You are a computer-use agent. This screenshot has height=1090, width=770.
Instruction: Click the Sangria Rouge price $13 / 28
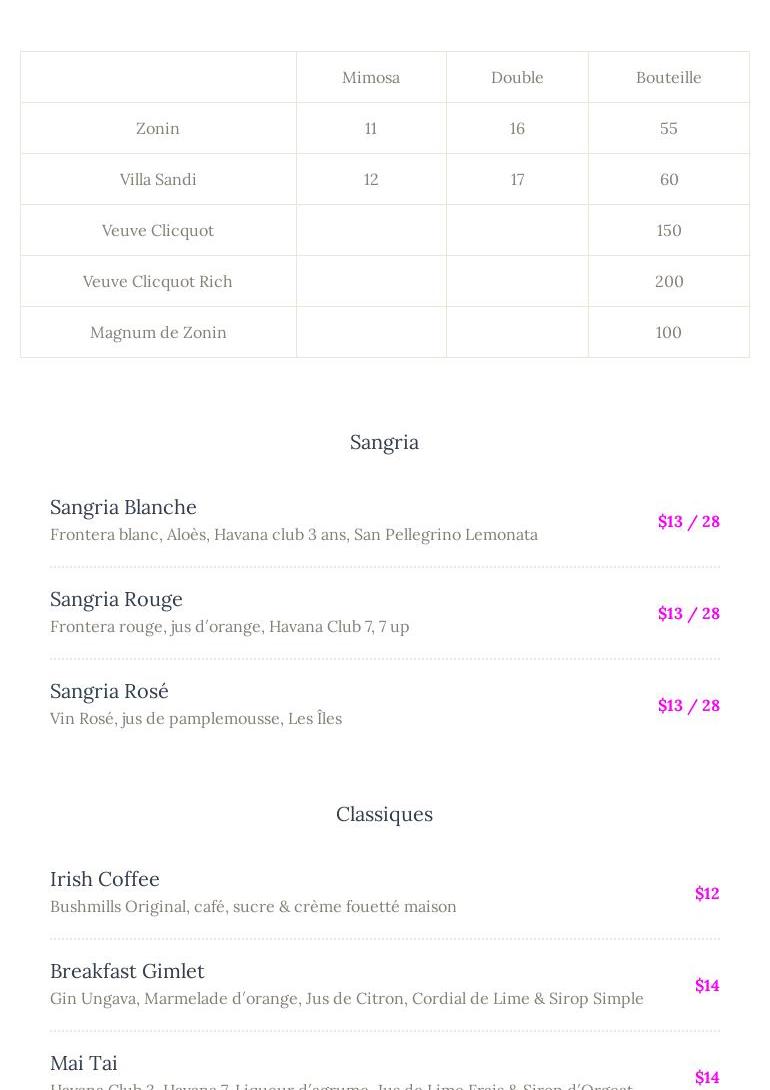[688, 613]
